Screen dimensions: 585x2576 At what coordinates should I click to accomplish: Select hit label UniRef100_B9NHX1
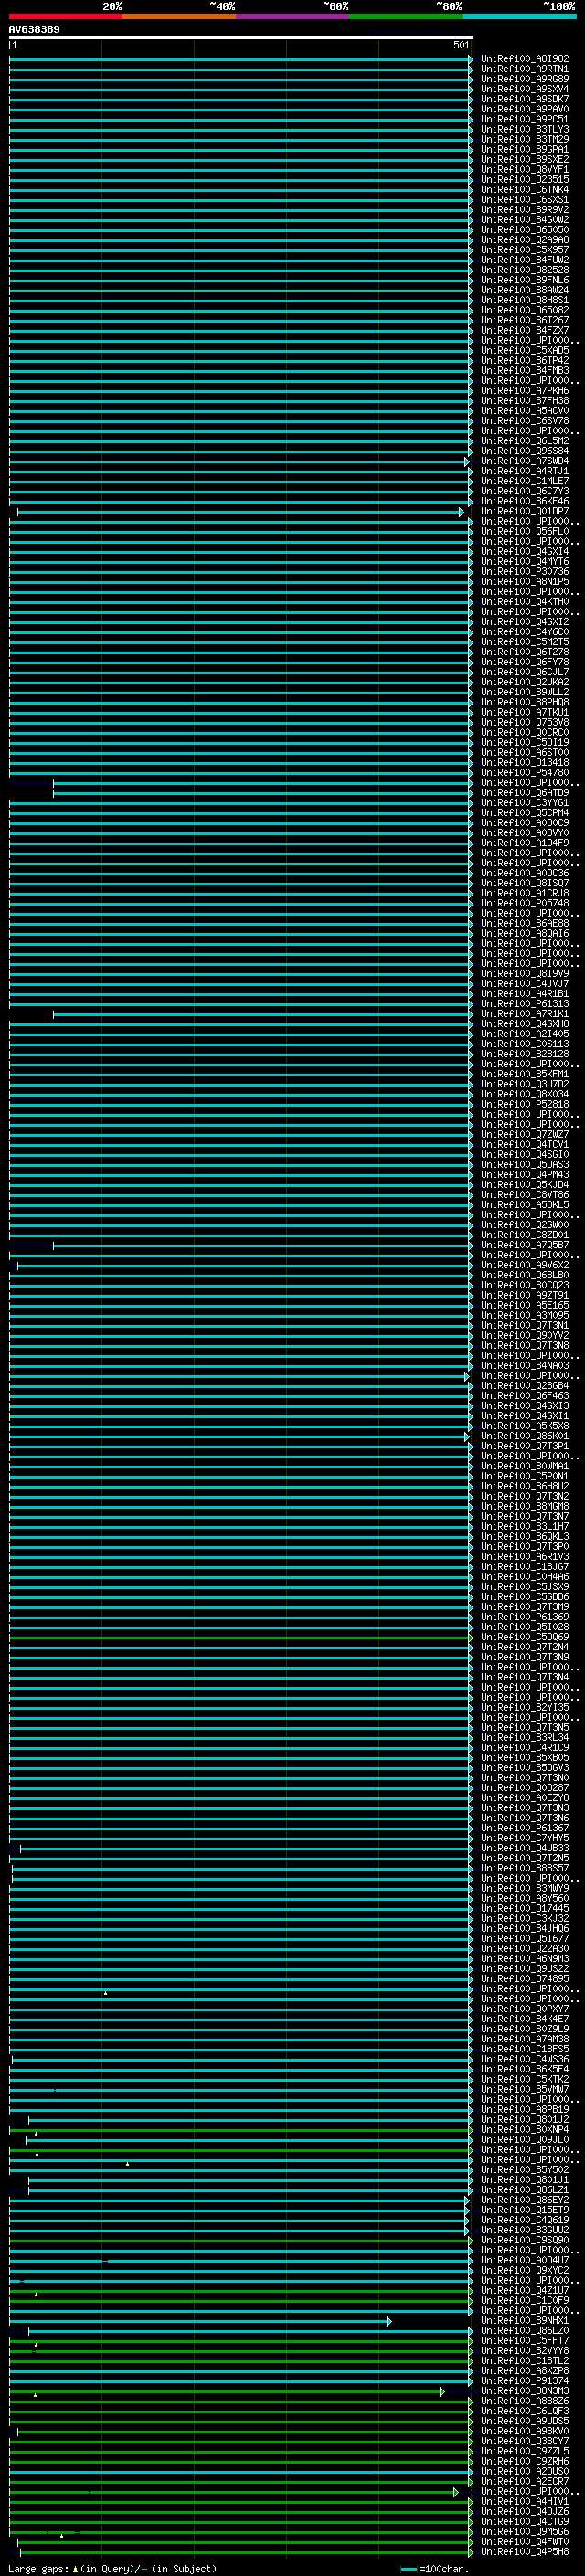(x=525, y=2321)
